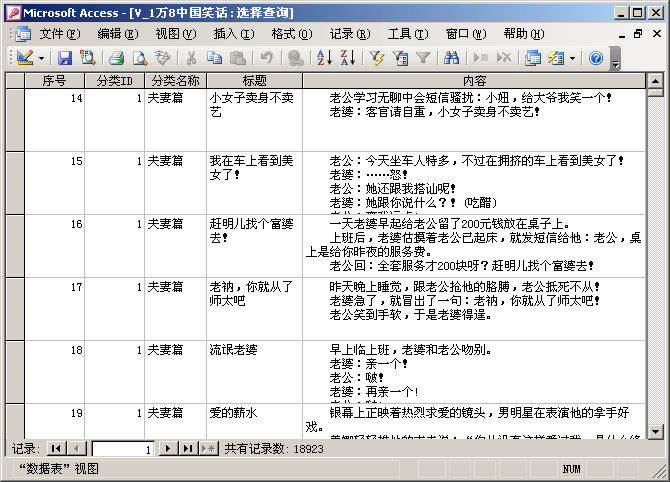
Task: Click the Find binoculars icon
Action: (x=451, y=58)
